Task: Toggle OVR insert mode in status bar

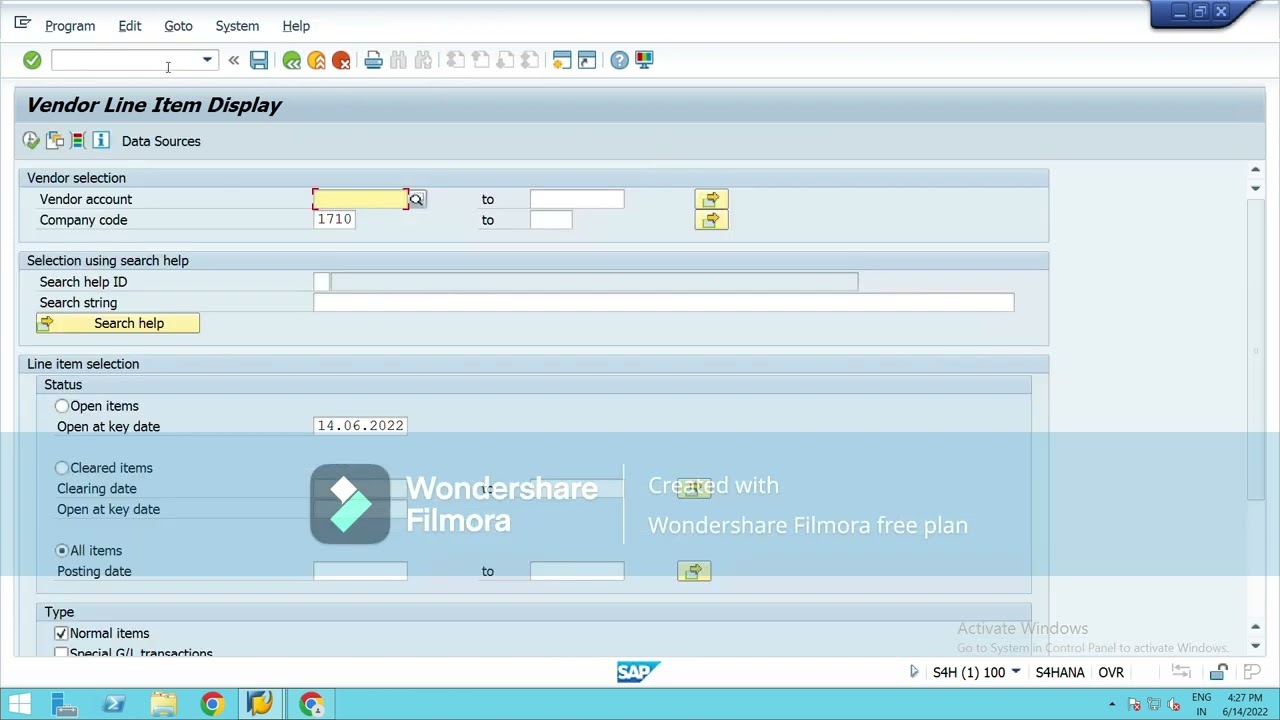Action: point(1111,672)
